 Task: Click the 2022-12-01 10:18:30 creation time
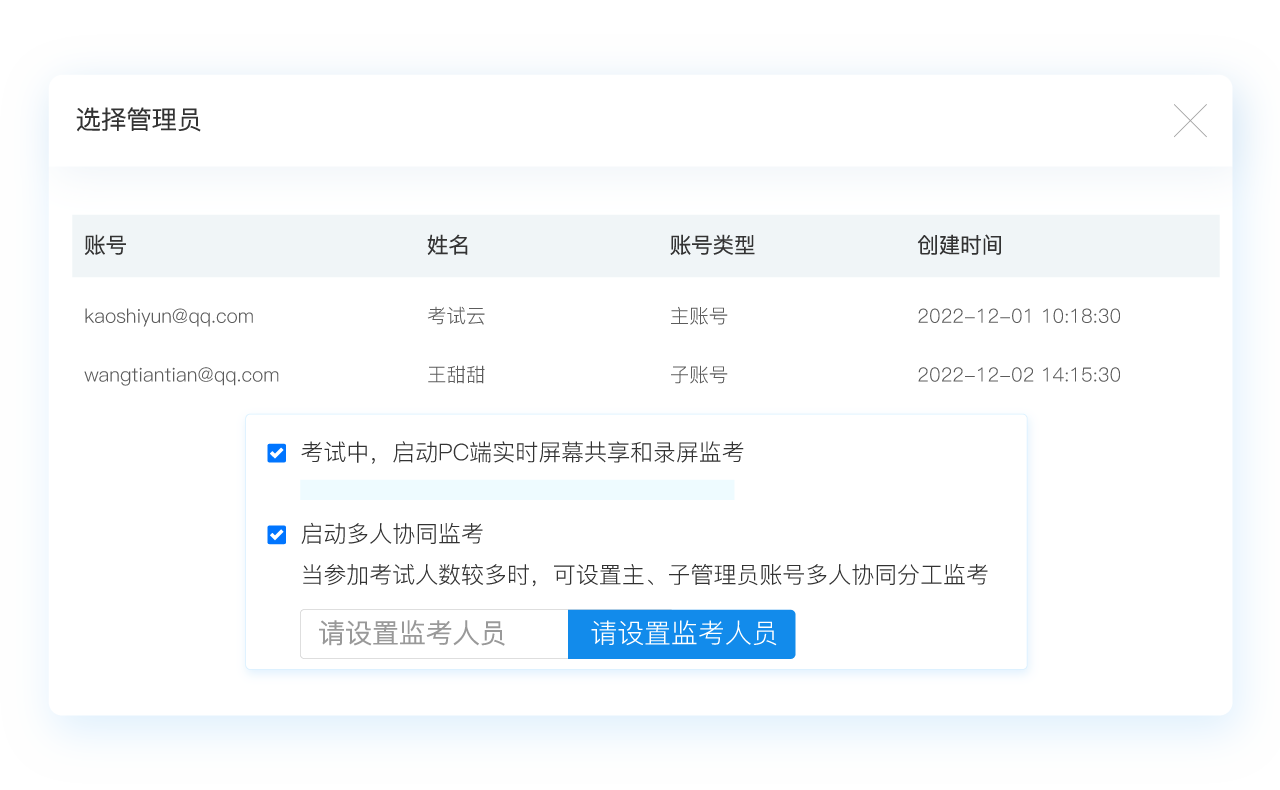[x=1018, y=317]
